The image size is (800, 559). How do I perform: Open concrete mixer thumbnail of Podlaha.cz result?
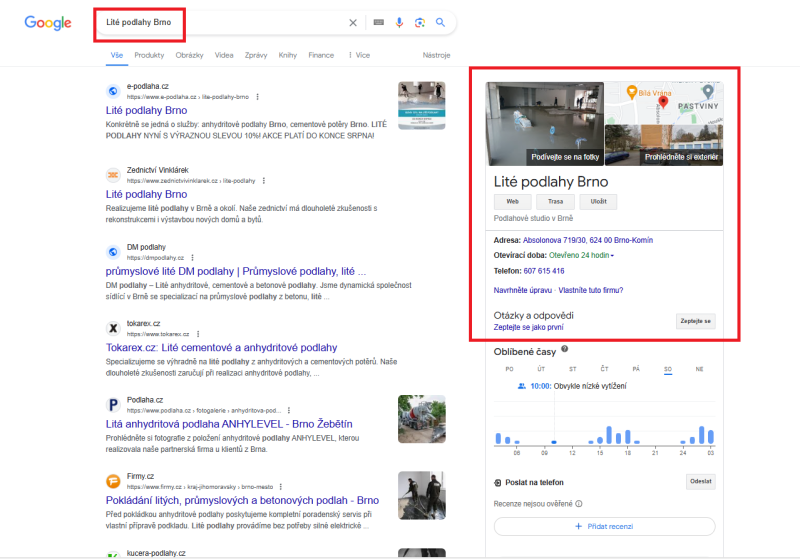[x=421, y=419]
